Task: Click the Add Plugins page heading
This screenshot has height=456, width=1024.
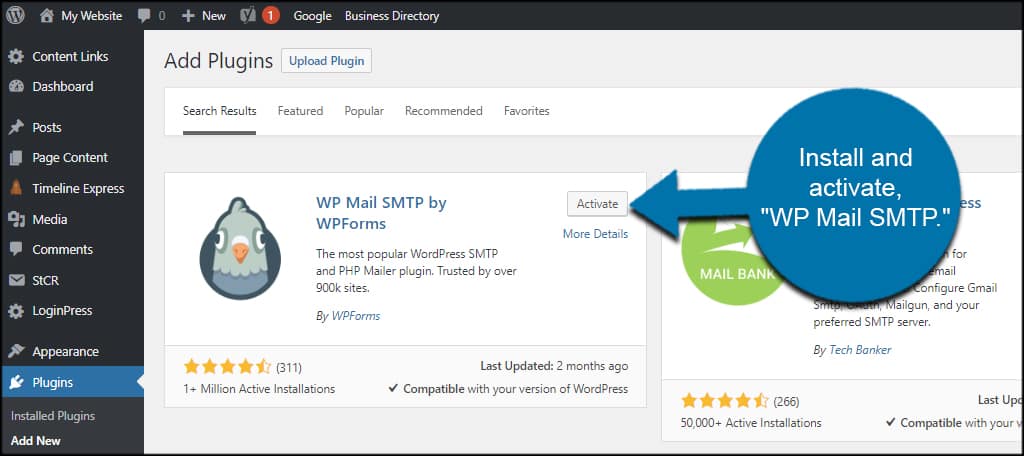Action: click(219, 61)
